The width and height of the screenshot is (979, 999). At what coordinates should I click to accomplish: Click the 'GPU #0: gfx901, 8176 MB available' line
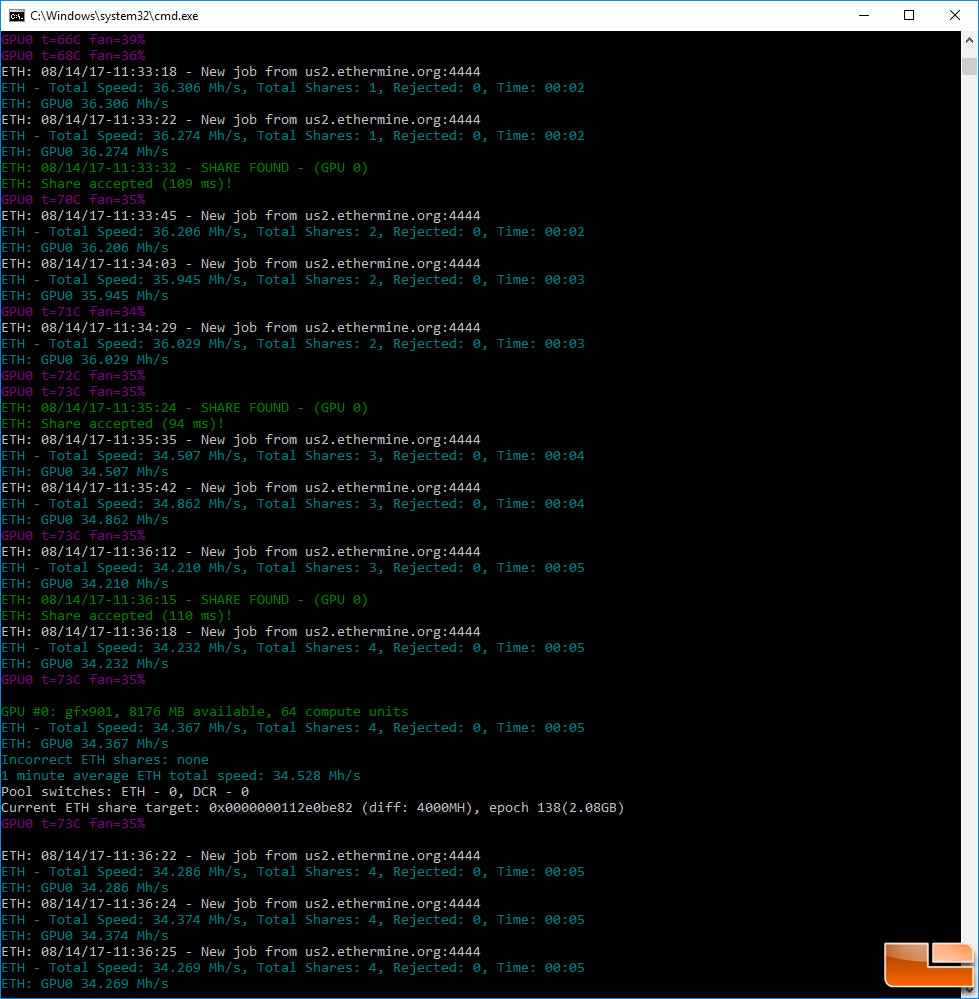tap(204, 712)
